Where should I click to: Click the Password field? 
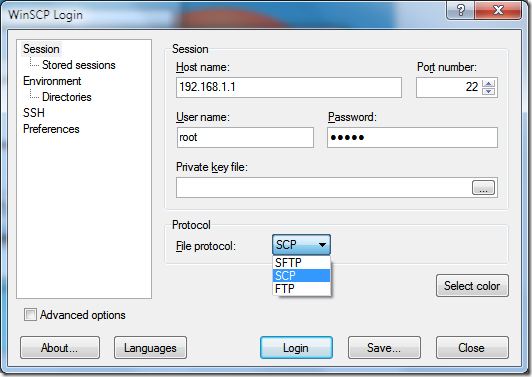click(x=412, y=137)
